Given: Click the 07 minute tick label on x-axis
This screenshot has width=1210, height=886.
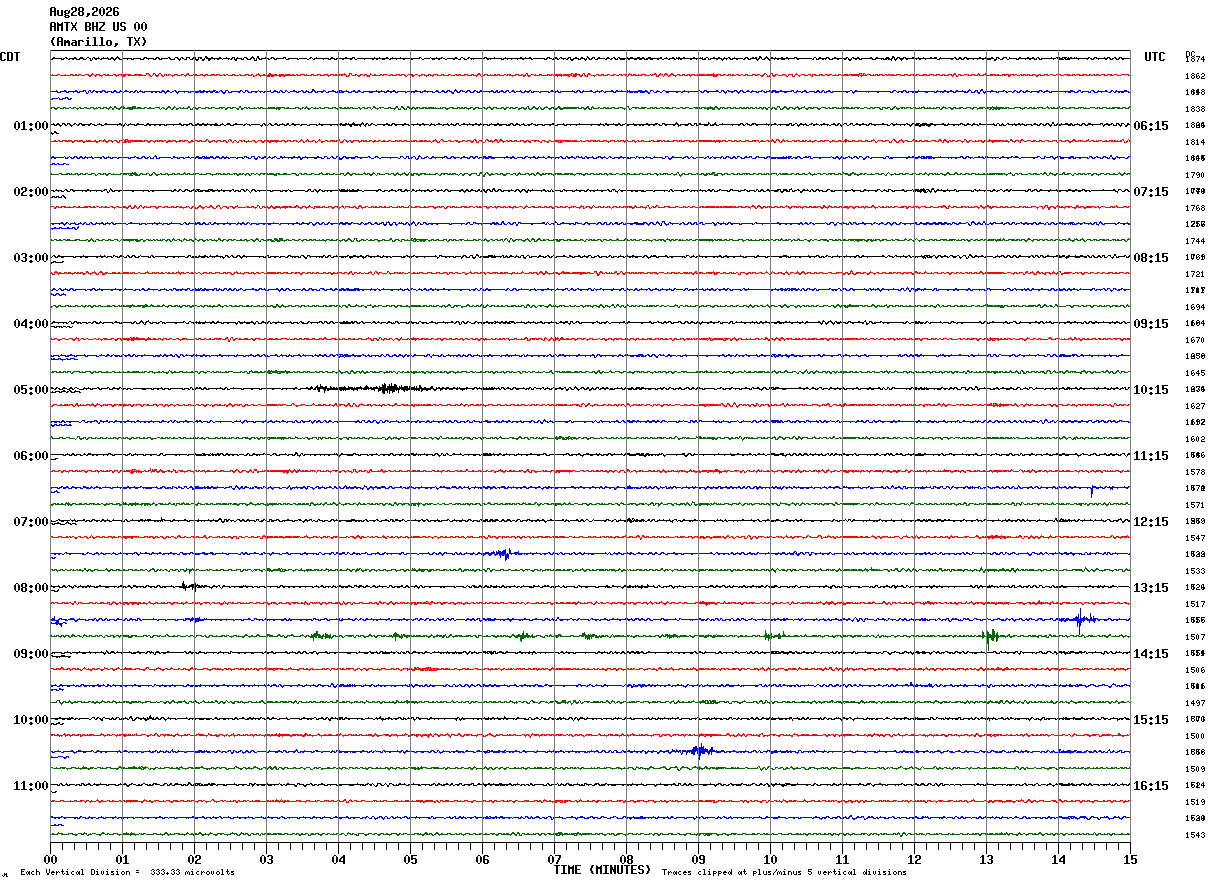Looking at the screenshot, I should (554, 859).
